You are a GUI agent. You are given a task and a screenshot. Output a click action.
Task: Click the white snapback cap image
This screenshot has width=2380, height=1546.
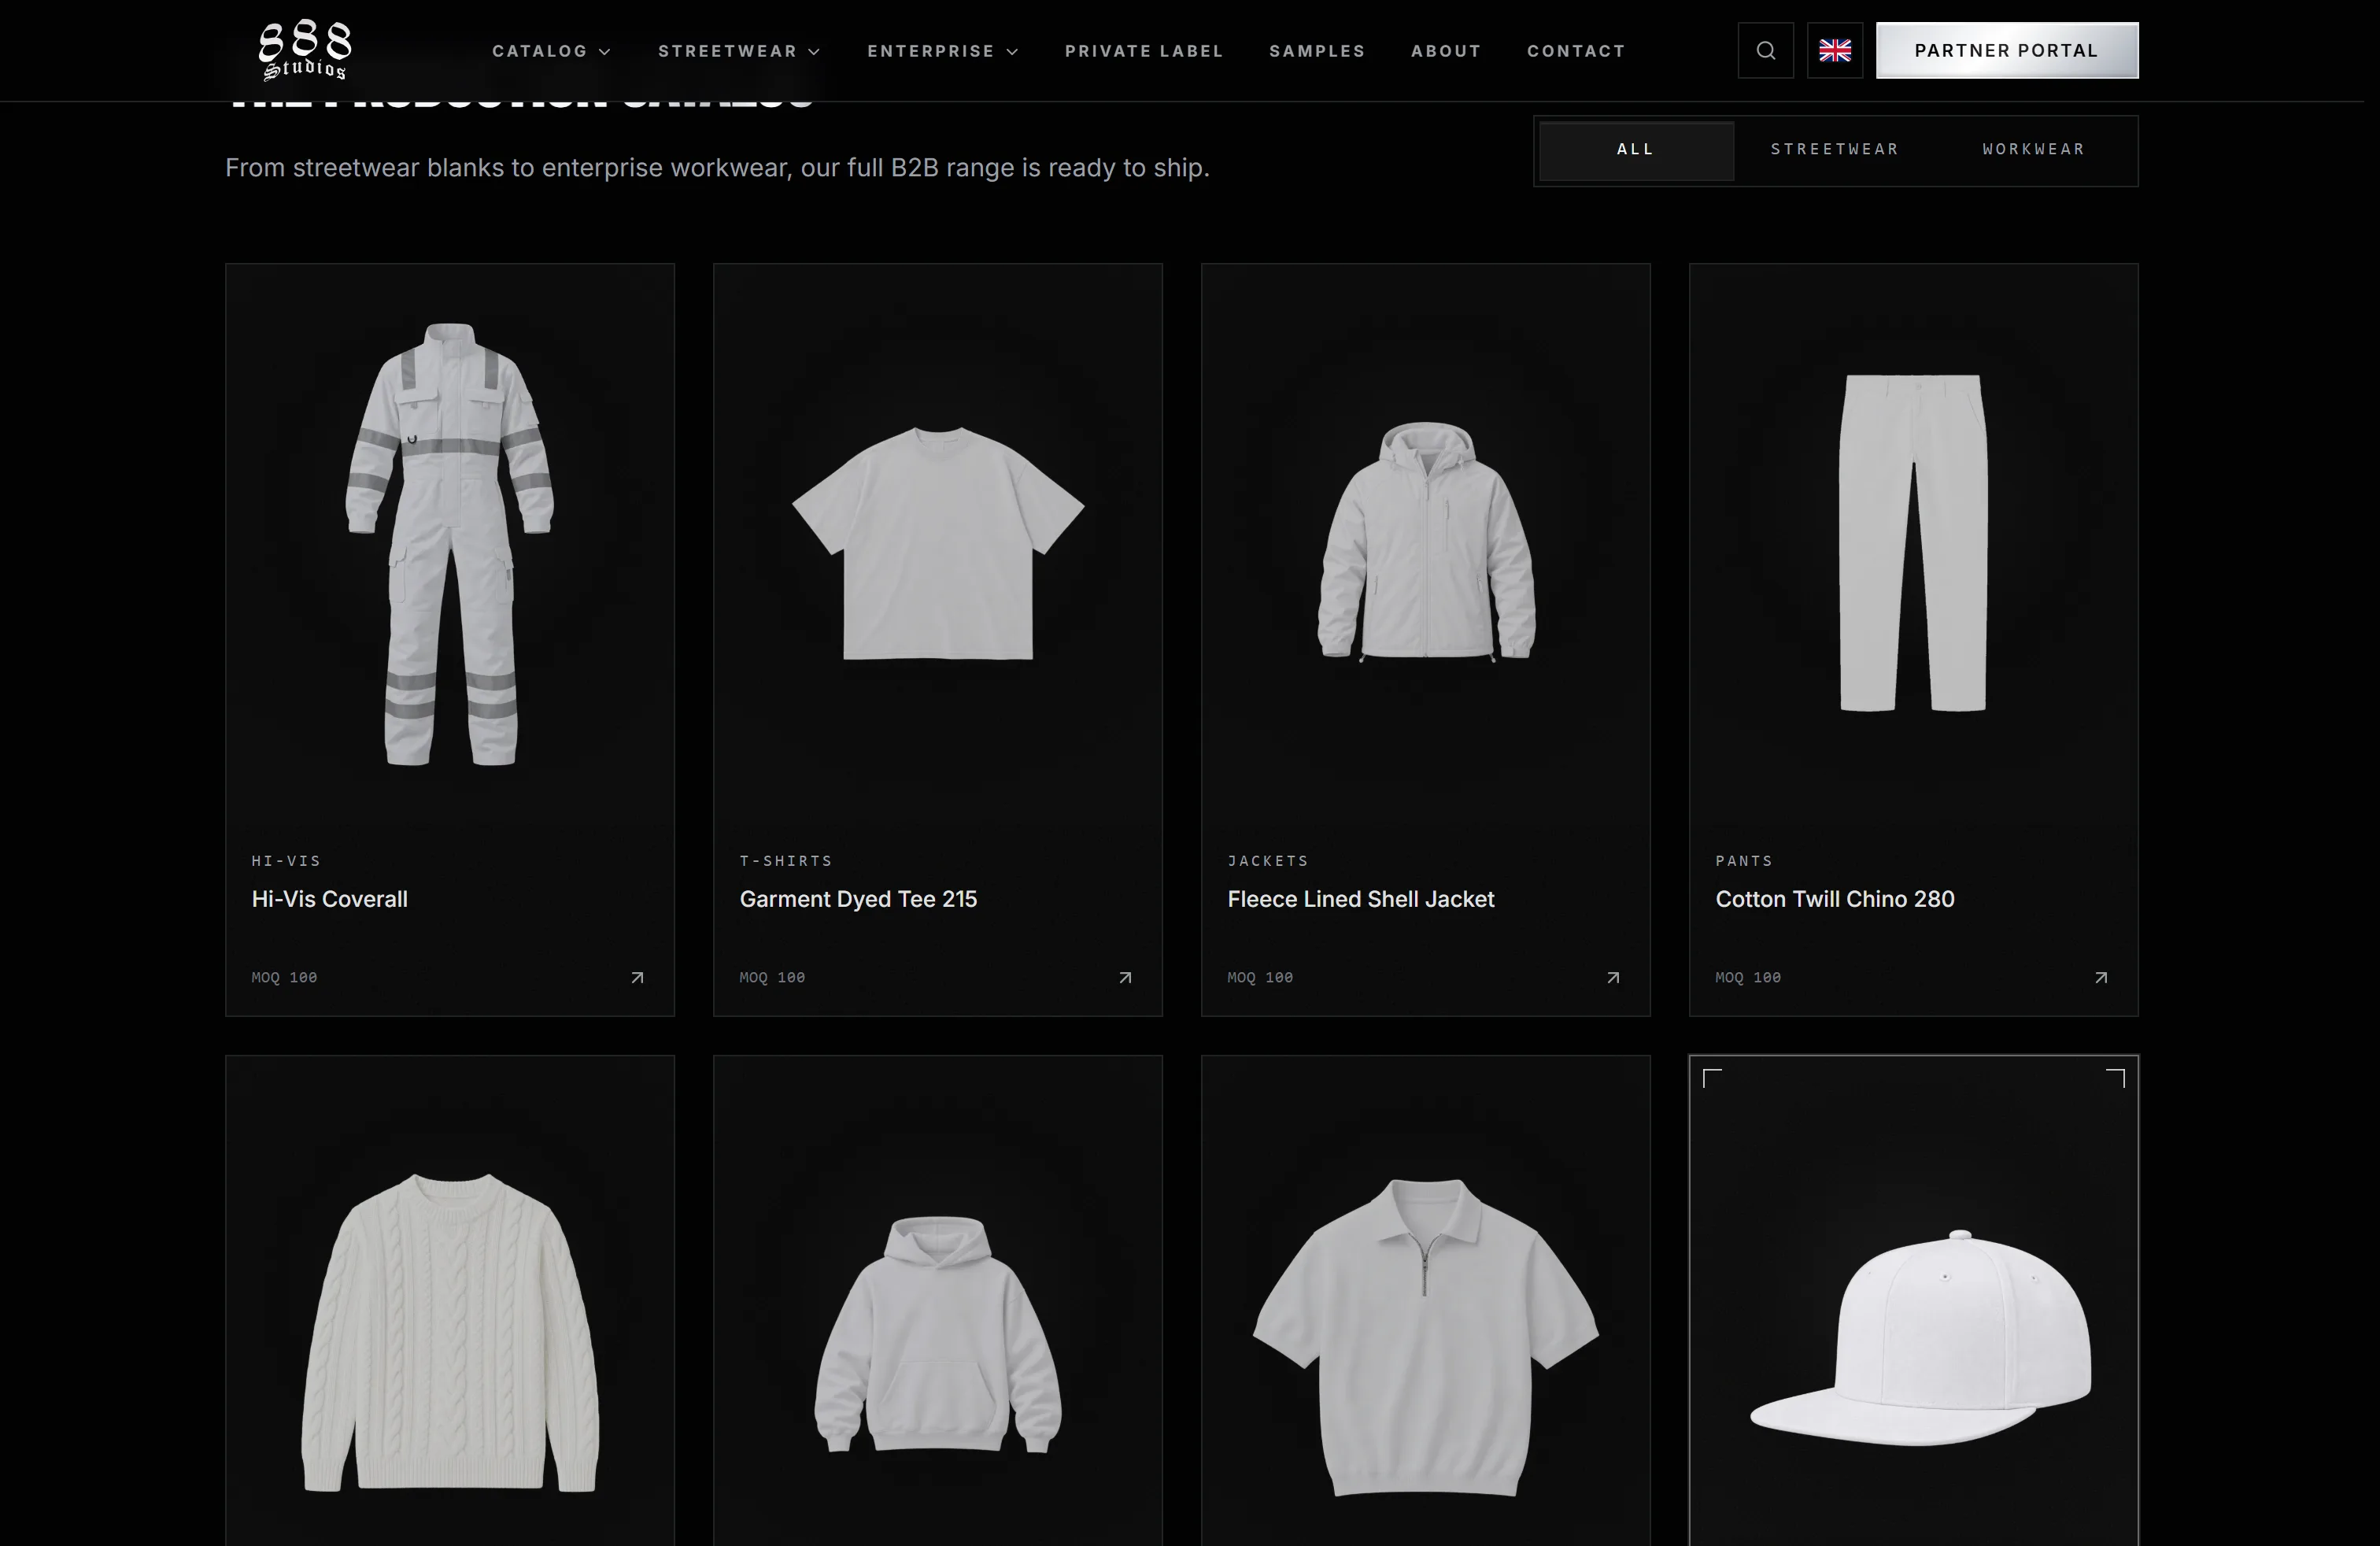[1920, 1338]
